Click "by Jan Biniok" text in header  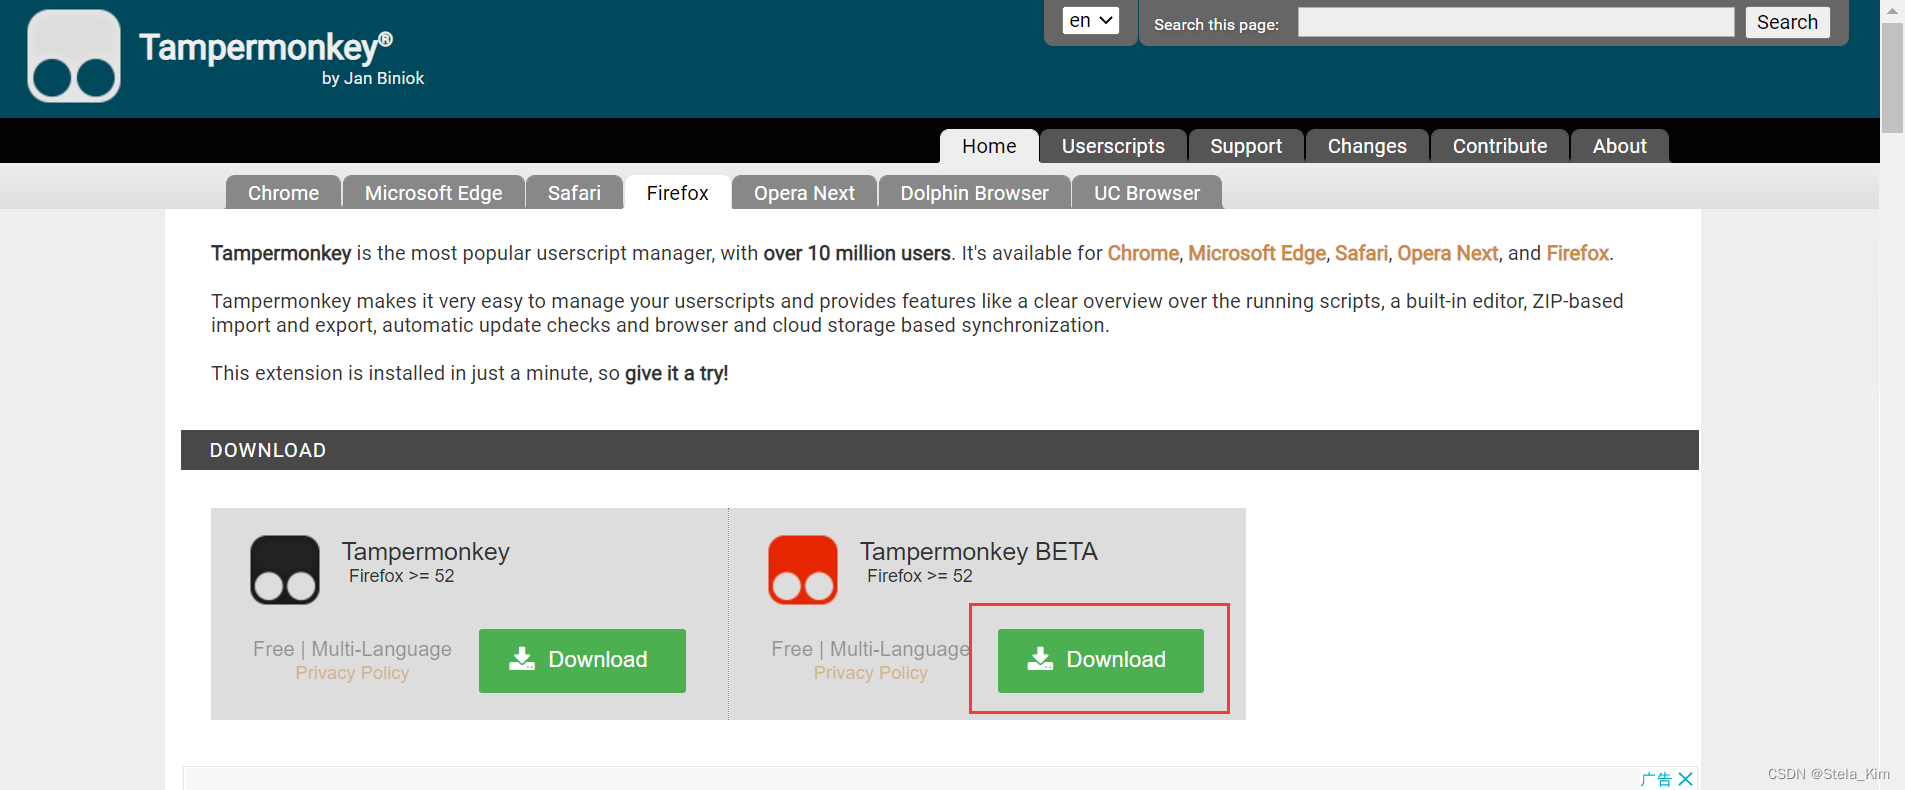click(373, 78)
